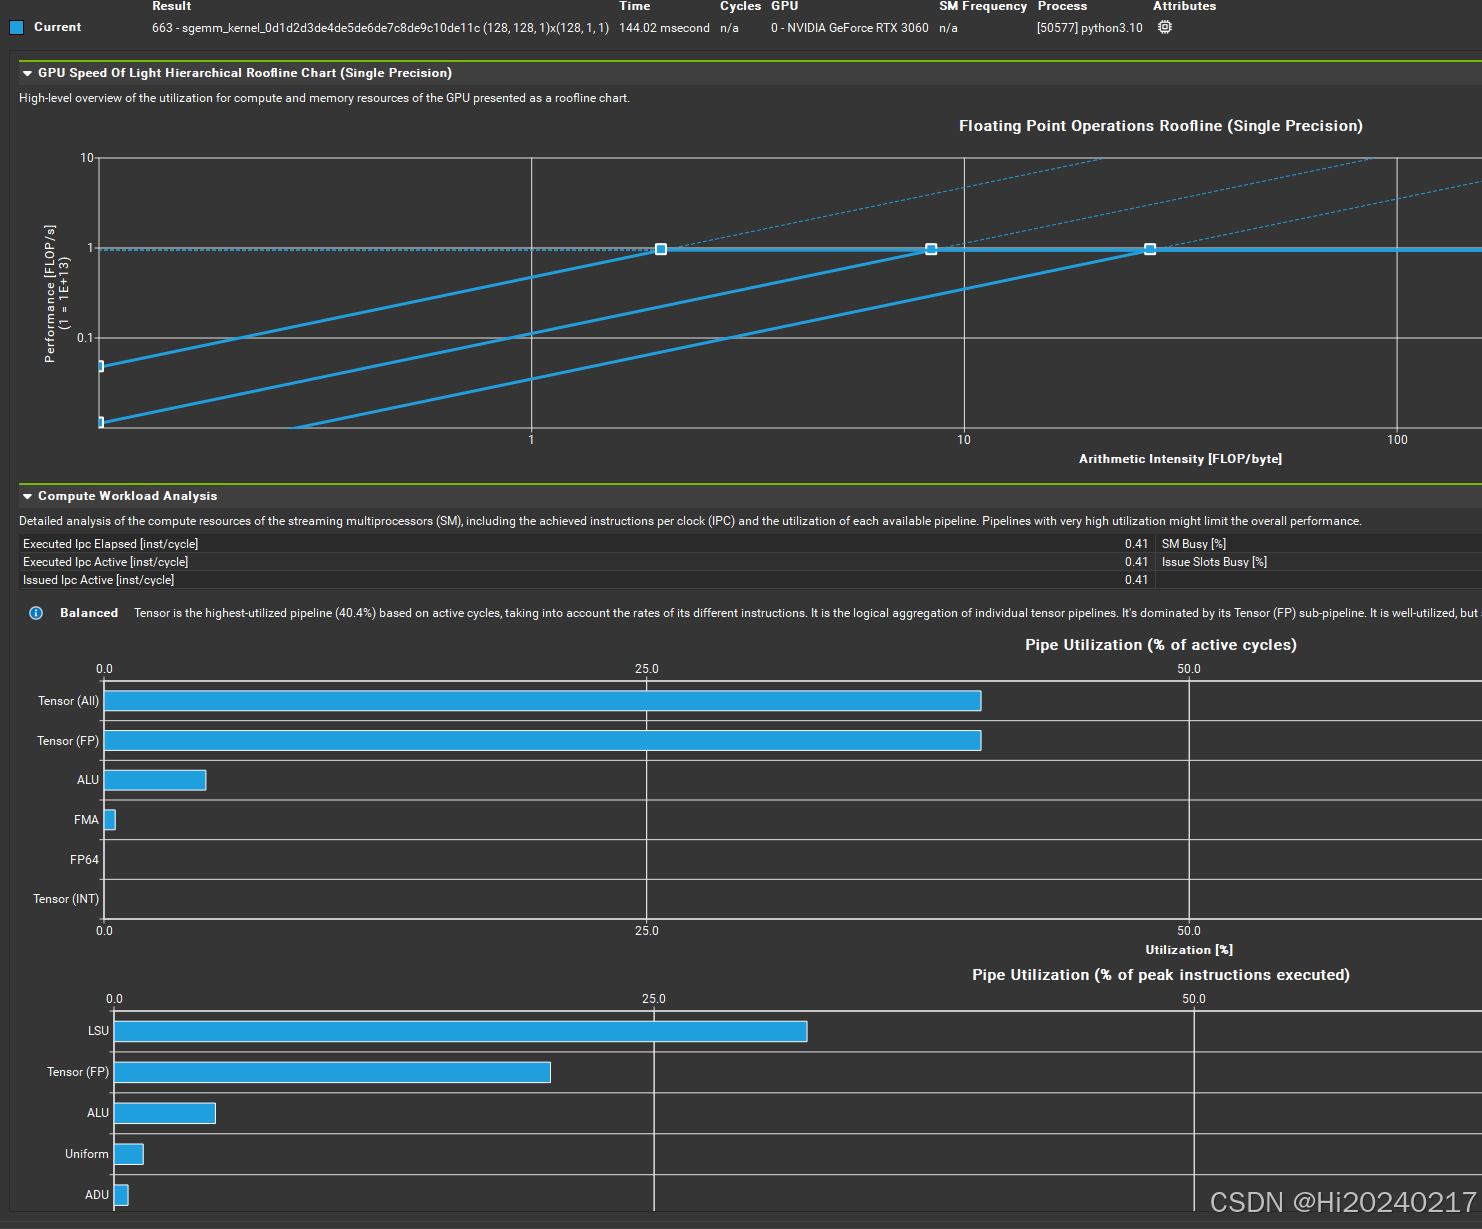Click the SM Frequency column header

click(983, 6)
